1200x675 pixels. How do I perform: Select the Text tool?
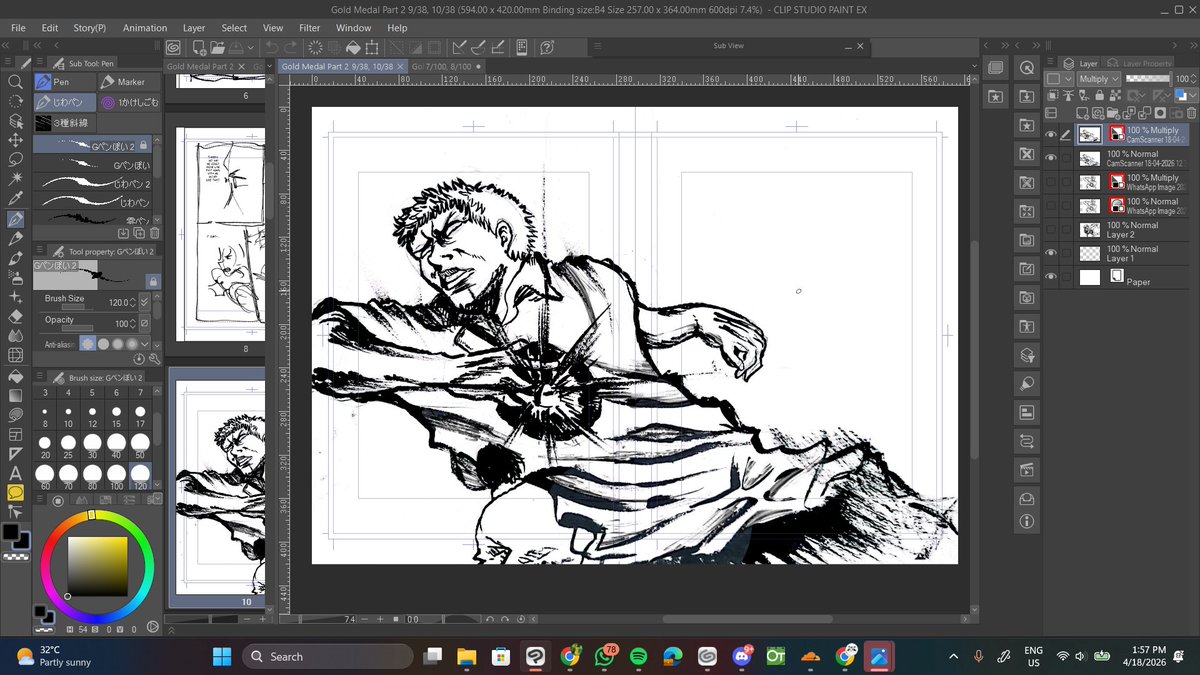point(15,473)
